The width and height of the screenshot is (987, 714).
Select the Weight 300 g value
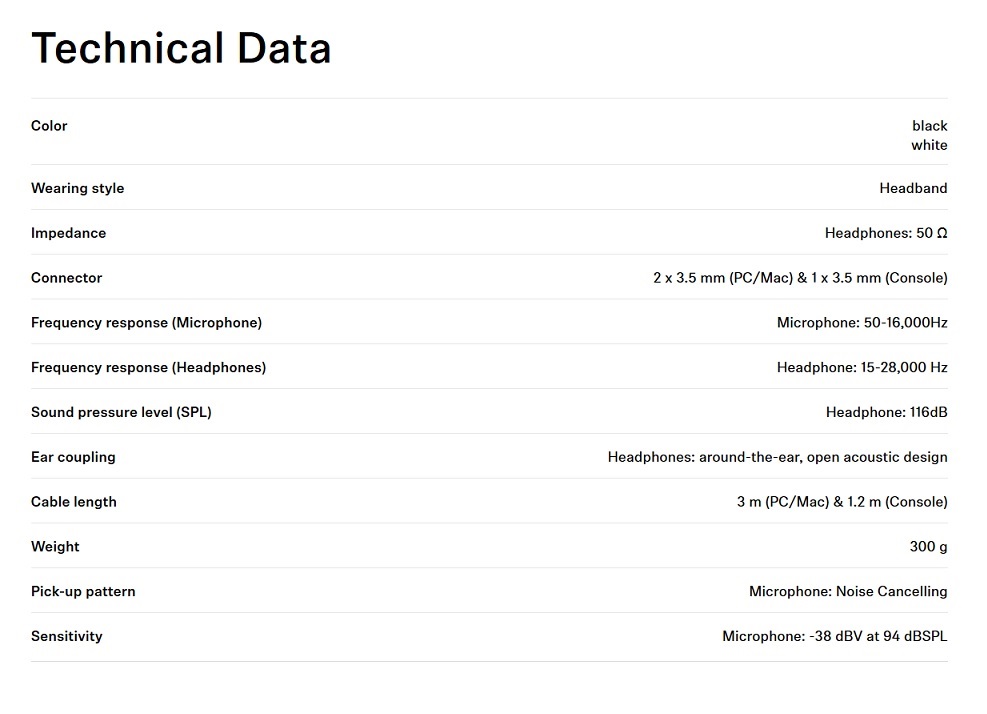coord(928,547)
